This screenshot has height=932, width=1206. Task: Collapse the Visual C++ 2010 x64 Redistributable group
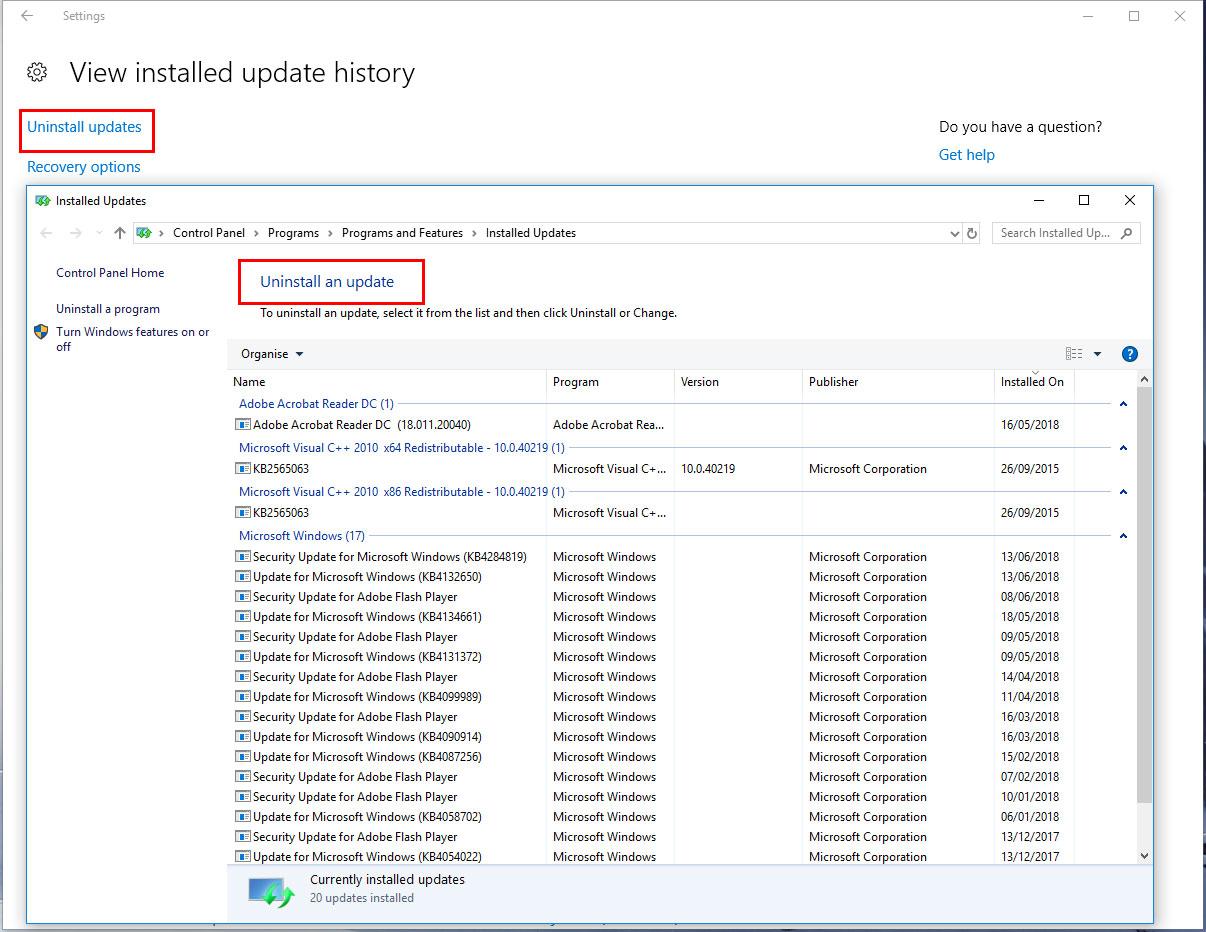tap(1123, 448)
